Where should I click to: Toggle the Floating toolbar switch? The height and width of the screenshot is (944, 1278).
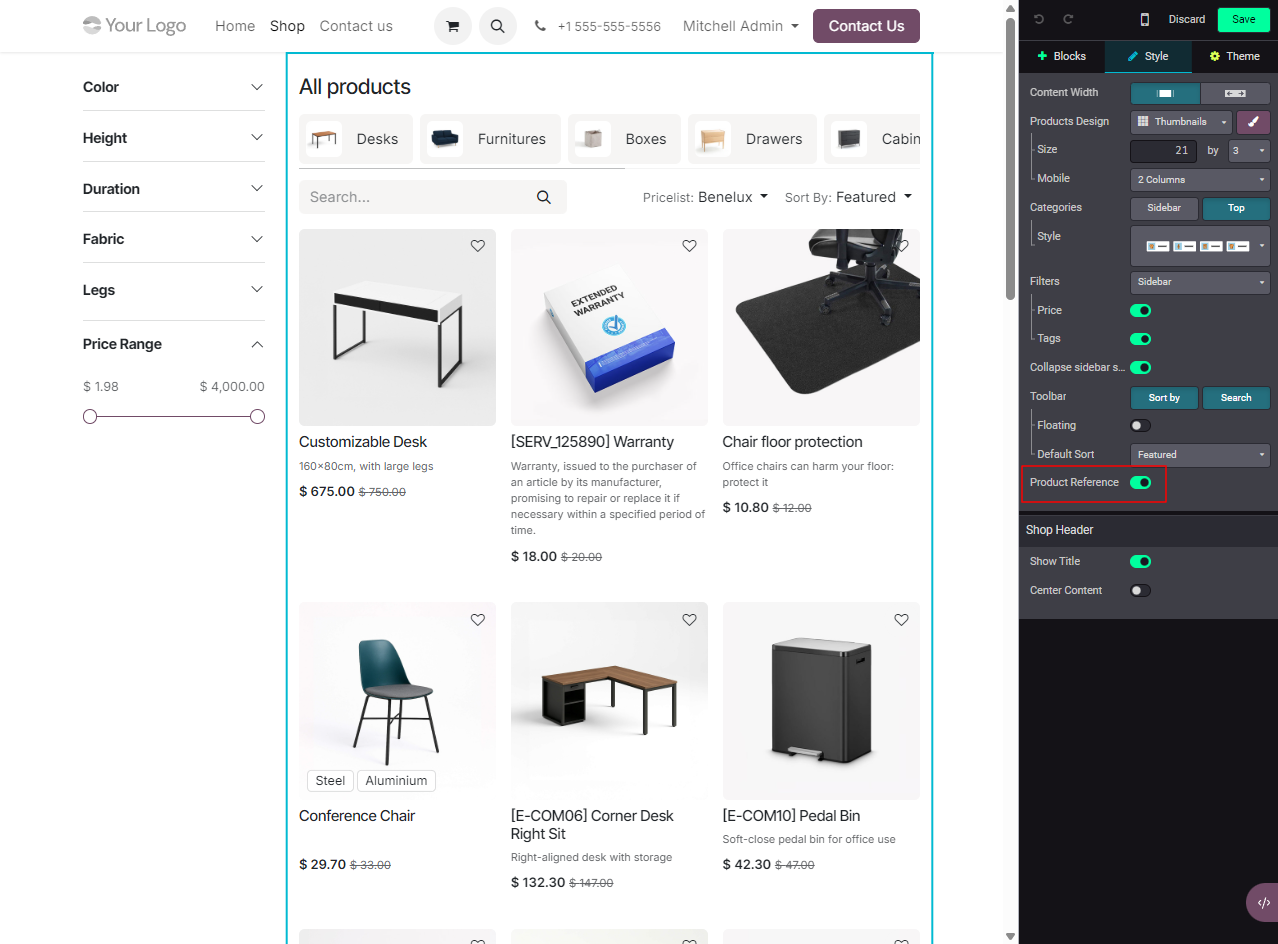click(x=1140, y=426)
